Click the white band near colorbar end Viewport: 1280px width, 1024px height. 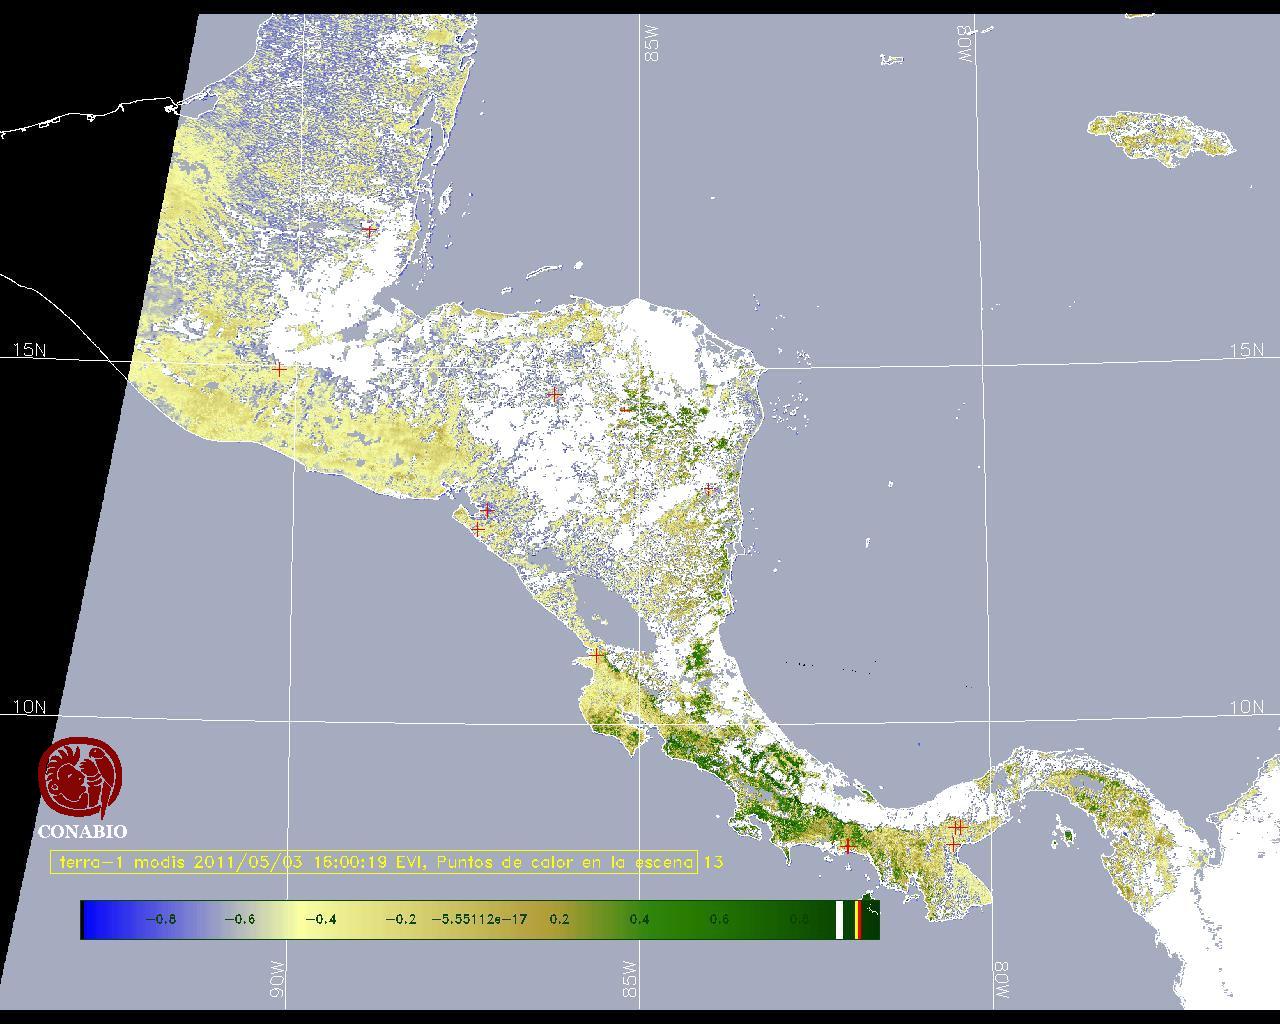tap(840, 920)
